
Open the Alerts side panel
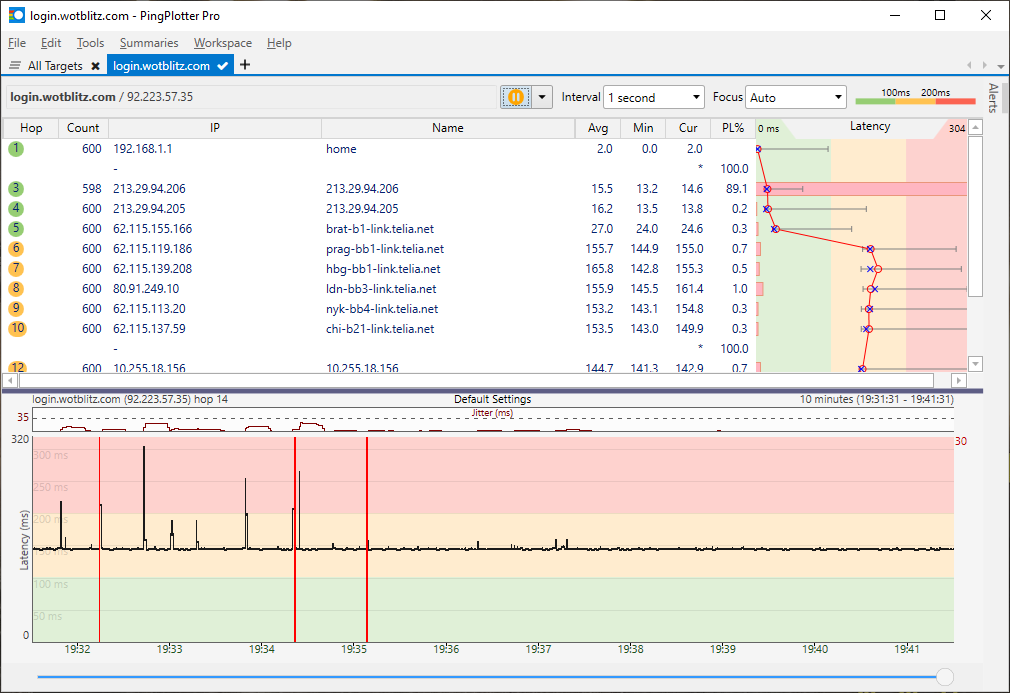point(993,98)
